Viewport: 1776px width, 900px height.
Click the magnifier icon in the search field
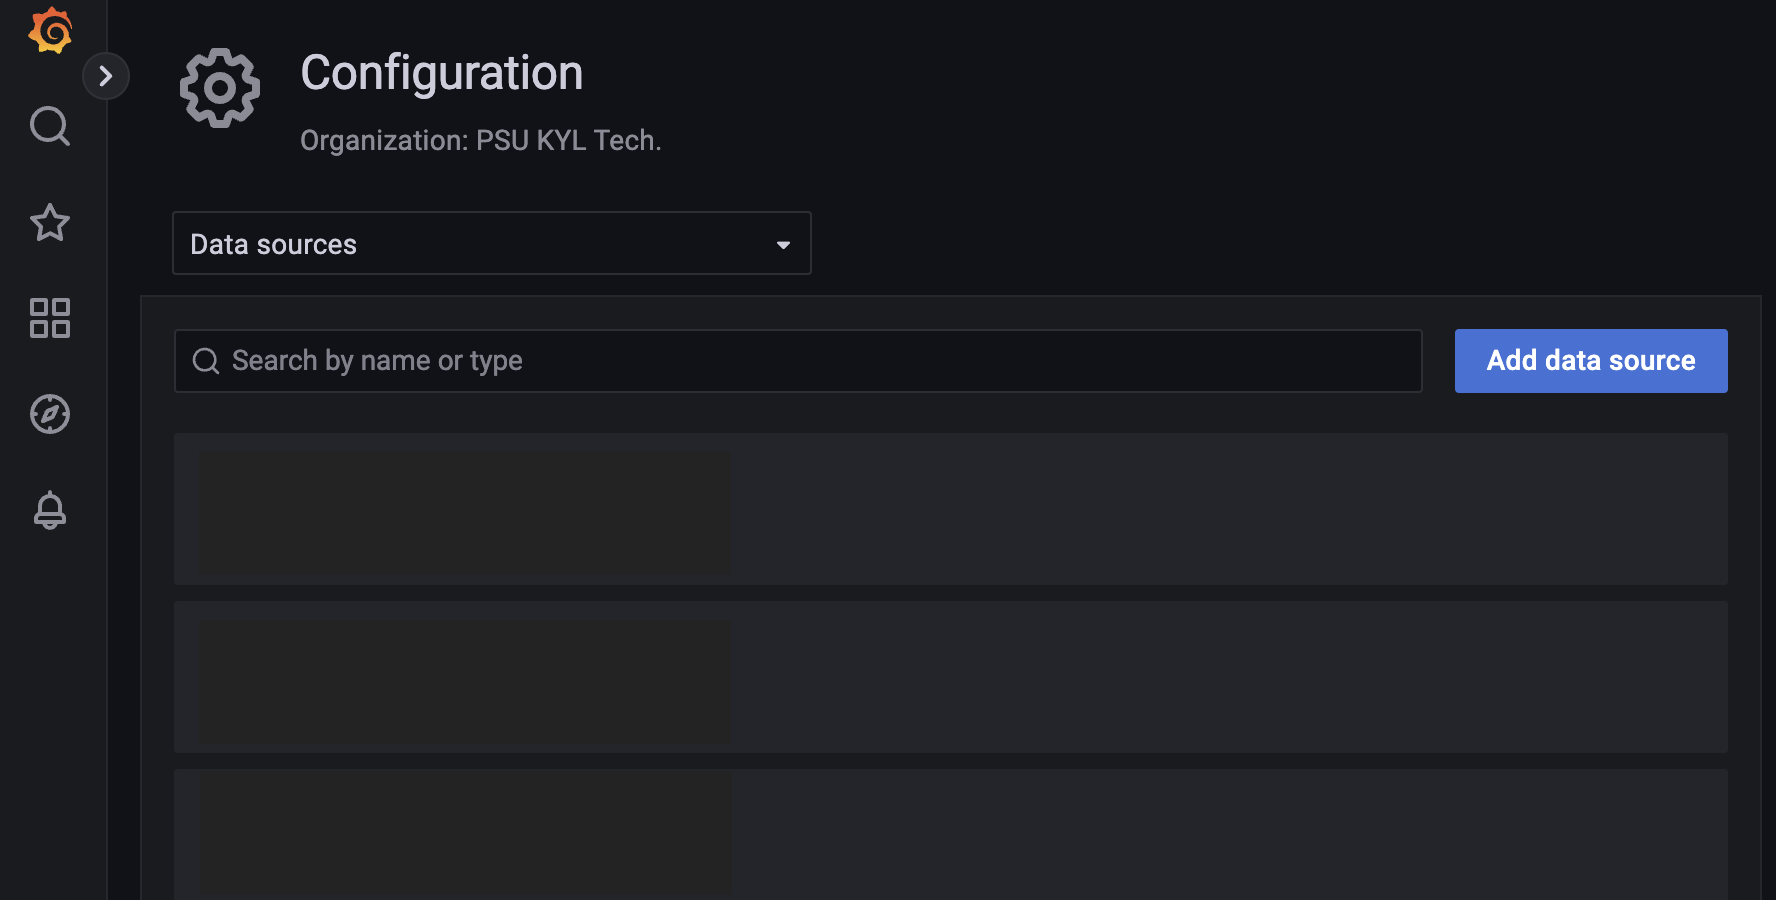(x=206, y=360)
